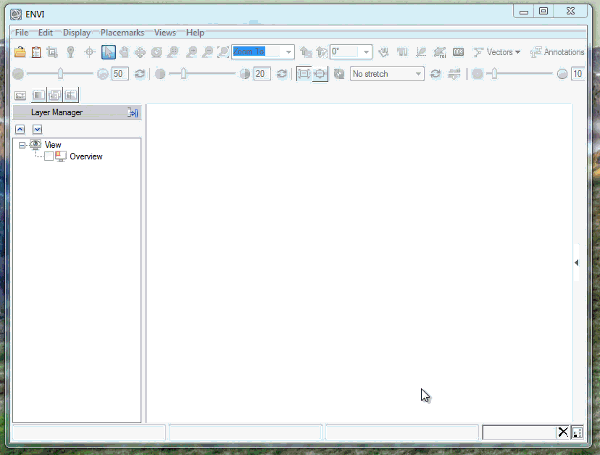The image size is (600, 455).
Task: Open the Placemarks menu
Action: click(x=122, y=33)
